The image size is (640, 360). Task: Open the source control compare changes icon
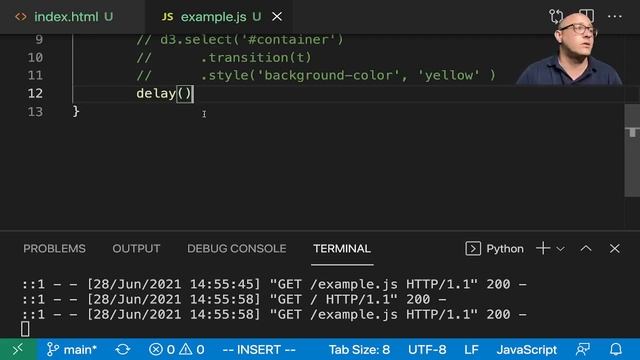click(556, 17)
